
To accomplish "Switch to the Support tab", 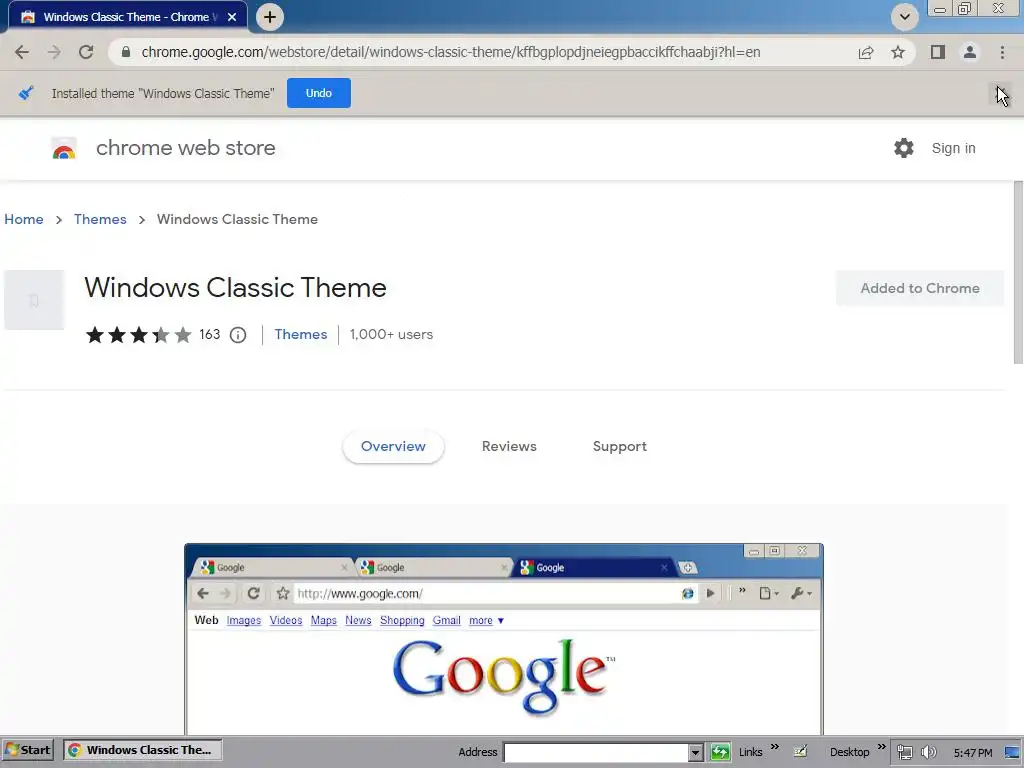I will (620, 447).
